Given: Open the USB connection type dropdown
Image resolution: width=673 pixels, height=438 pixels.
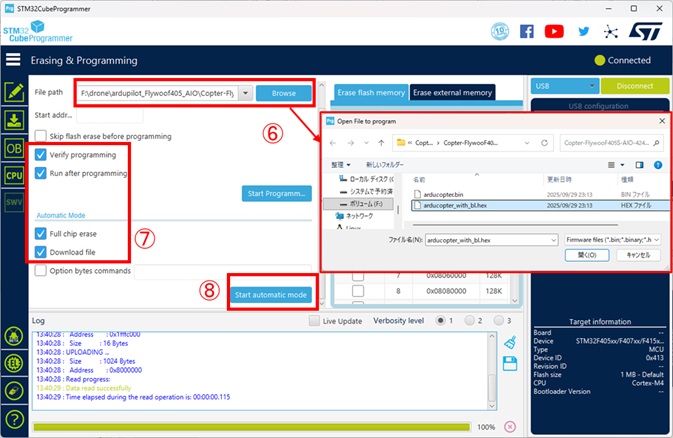Looking at the screenshot, I should pyautogui.click(x=564, y=86).
